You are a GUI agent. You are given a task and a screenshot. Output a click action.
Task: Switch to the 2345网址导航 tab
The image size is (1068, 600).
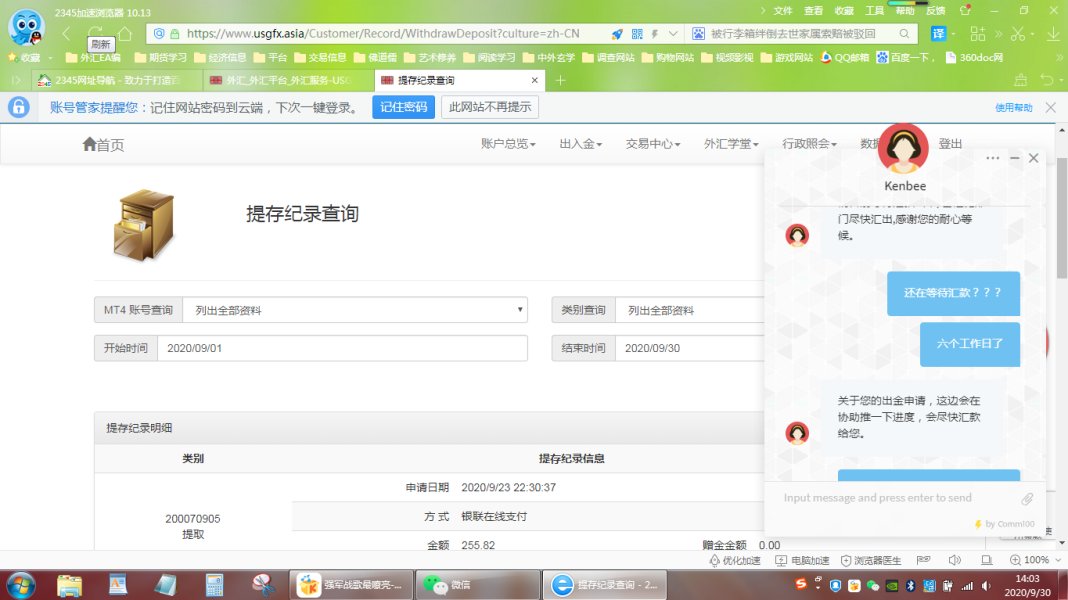110,80
